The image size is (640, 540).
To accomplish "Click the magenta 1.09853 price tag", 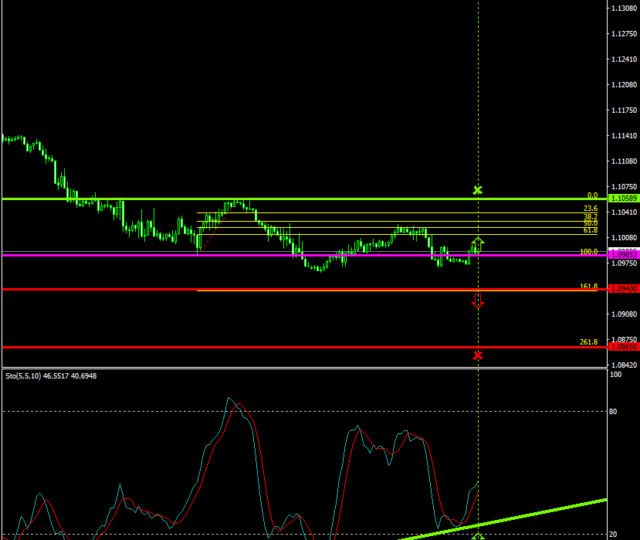I will pyautogui.click(x=622, y=256).
